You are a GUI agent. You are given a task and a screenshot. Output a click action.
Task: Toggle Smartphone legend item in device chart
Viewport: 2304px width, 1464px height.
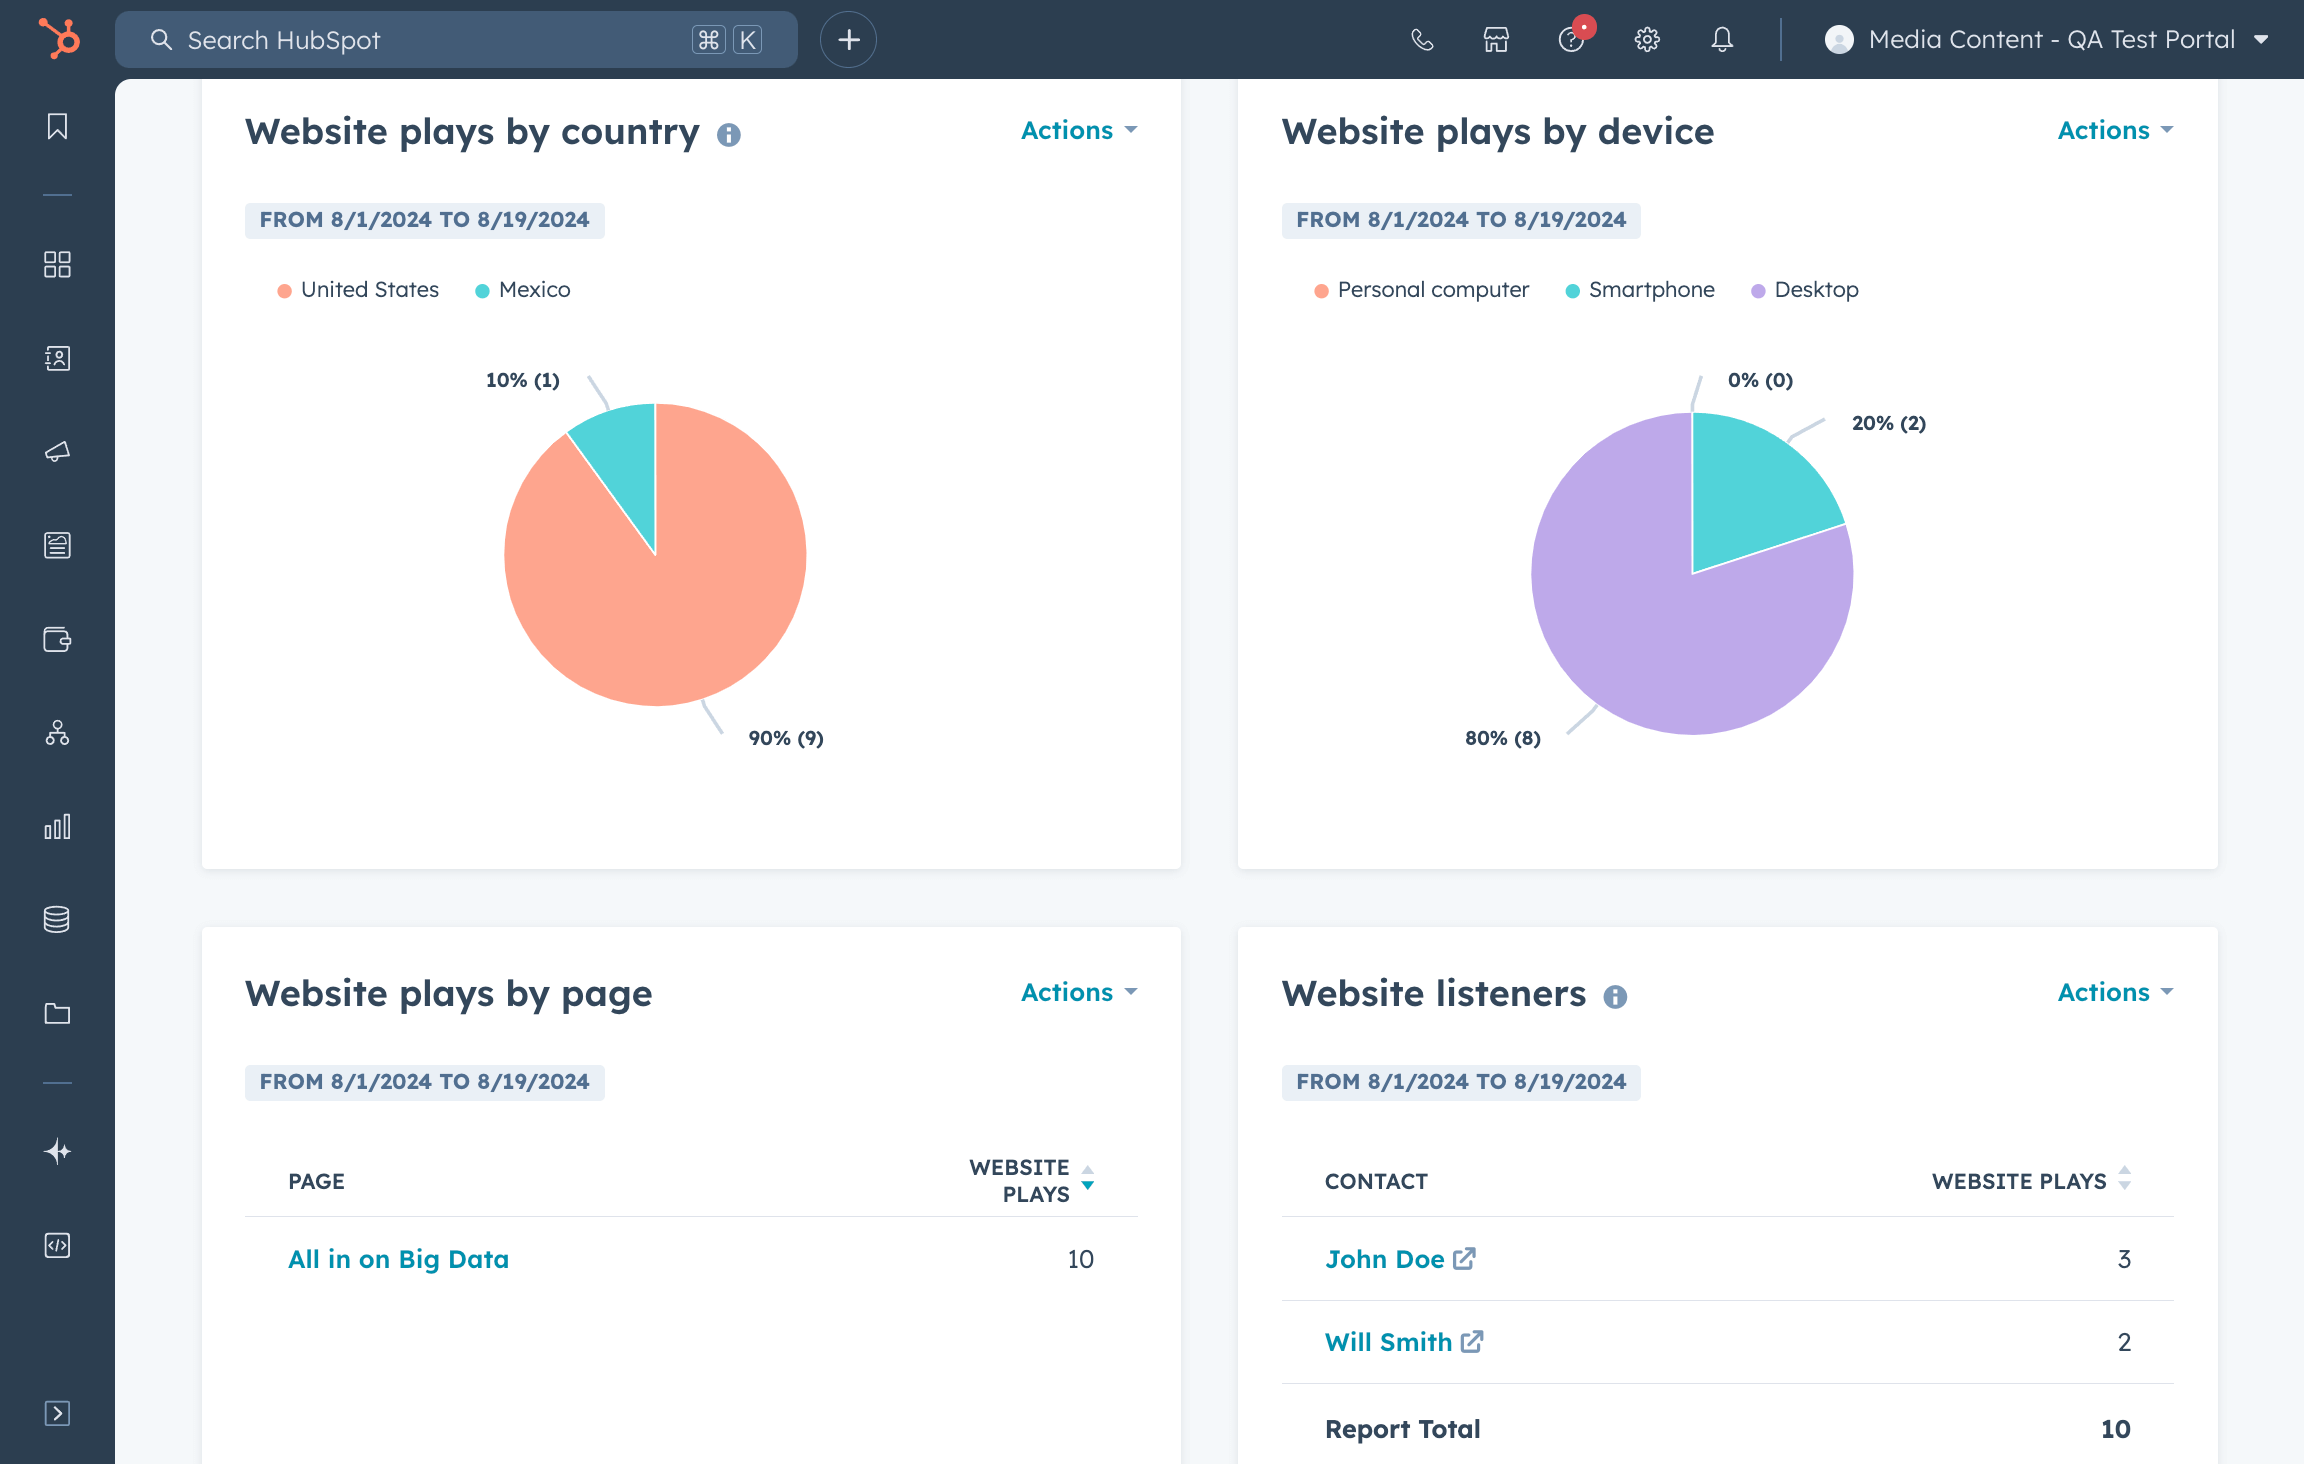pyautogui.click(x=1651, y=290)
